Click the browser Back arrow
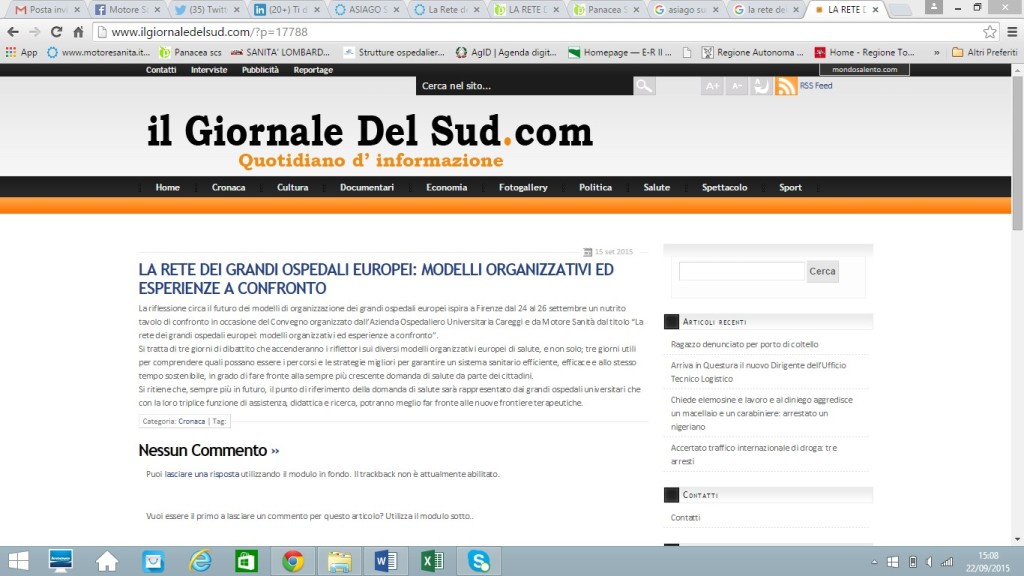The width and height of the screenshot is (1024, 576). pos(13,31)
